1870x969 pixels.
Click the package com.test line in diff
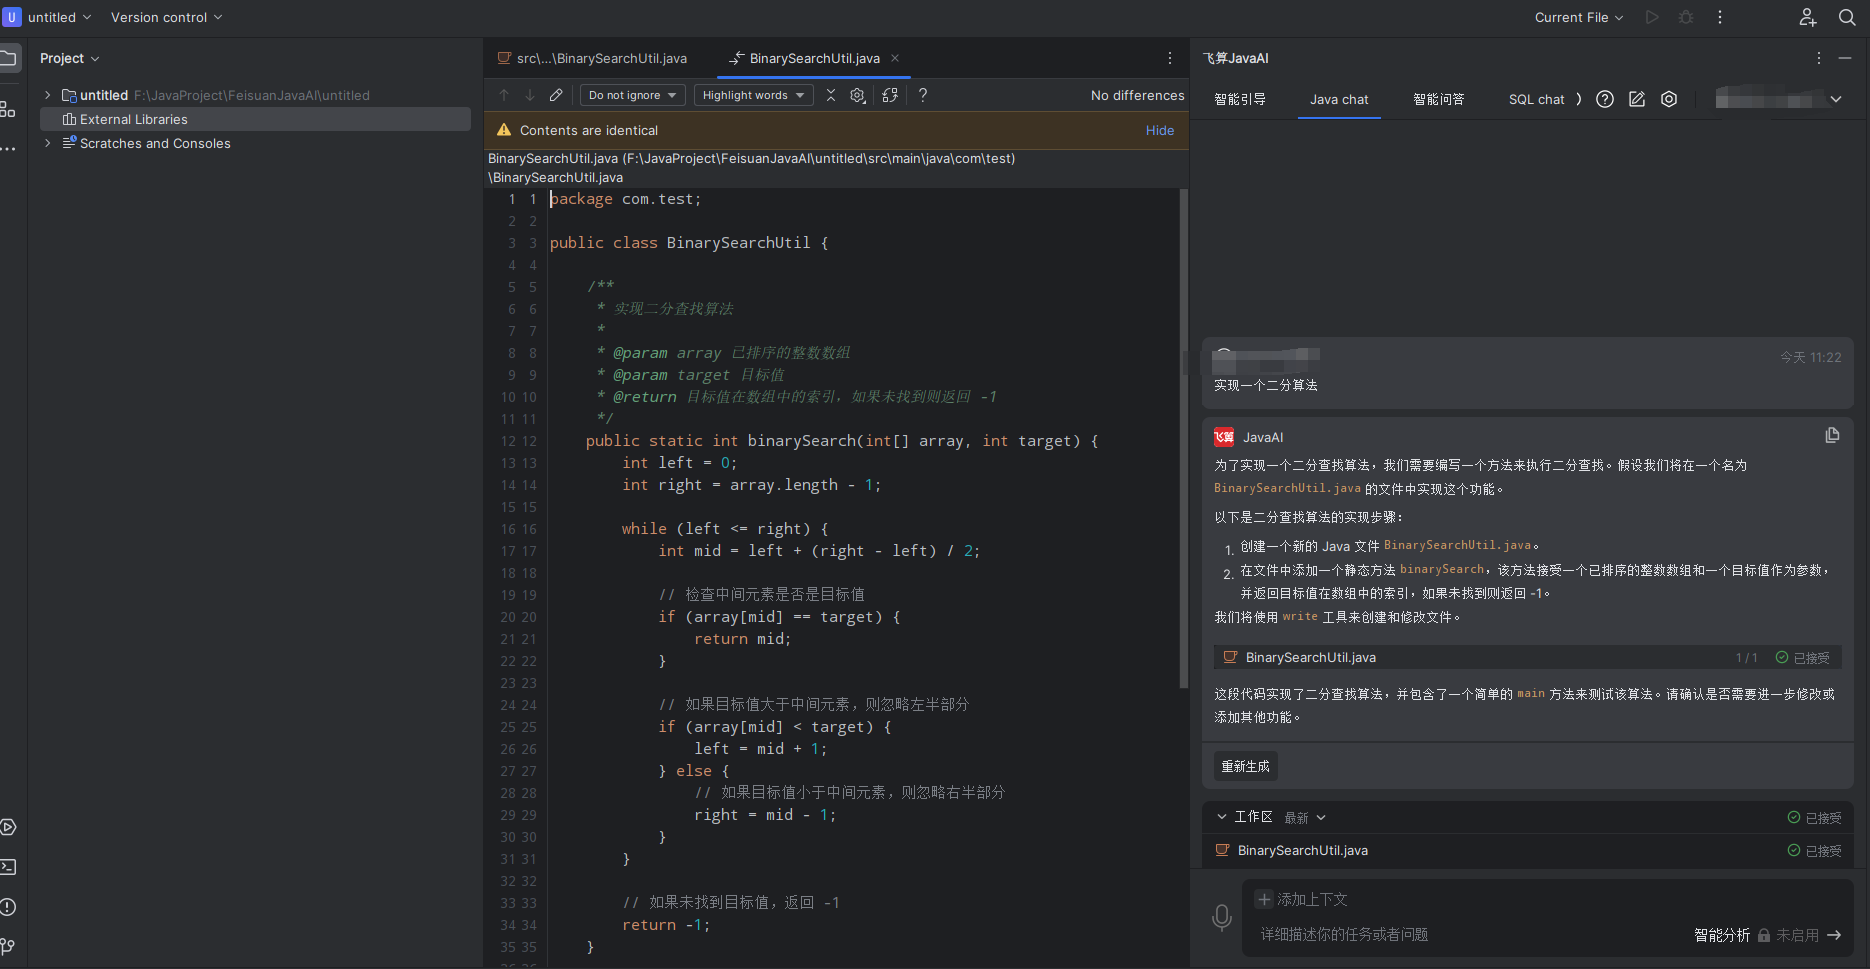(626, 199)
